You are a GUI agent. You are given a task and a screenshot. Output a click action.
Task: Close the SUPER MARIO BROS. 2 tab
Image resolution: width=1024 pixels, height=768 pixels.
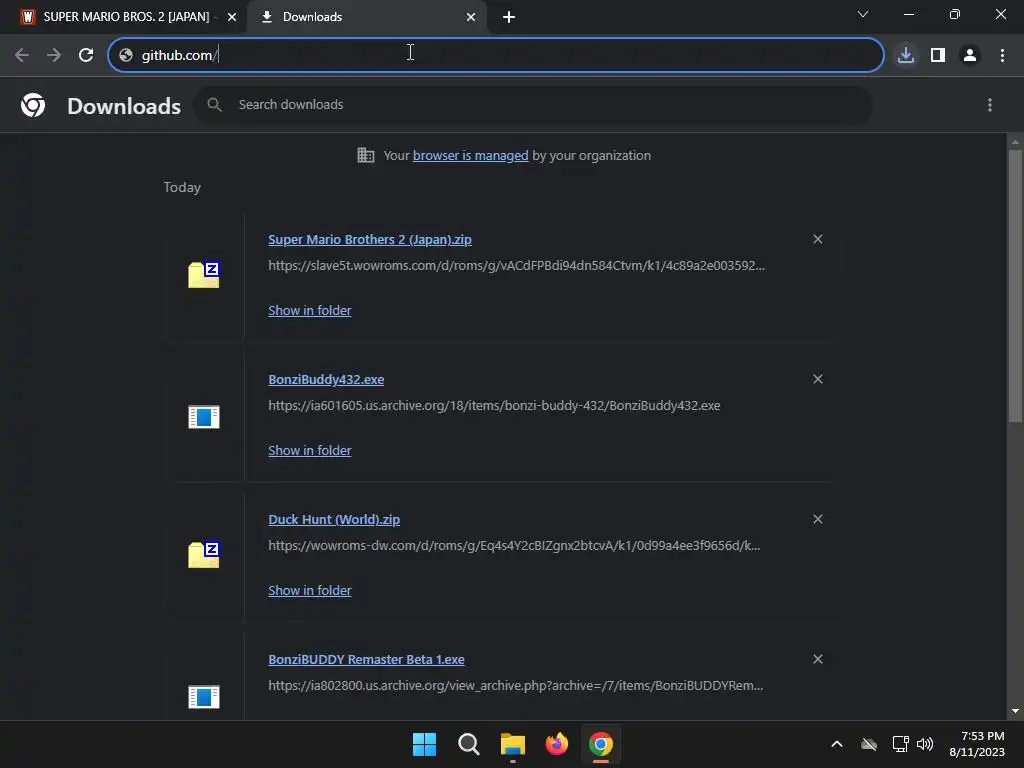(x=232, y=17)
